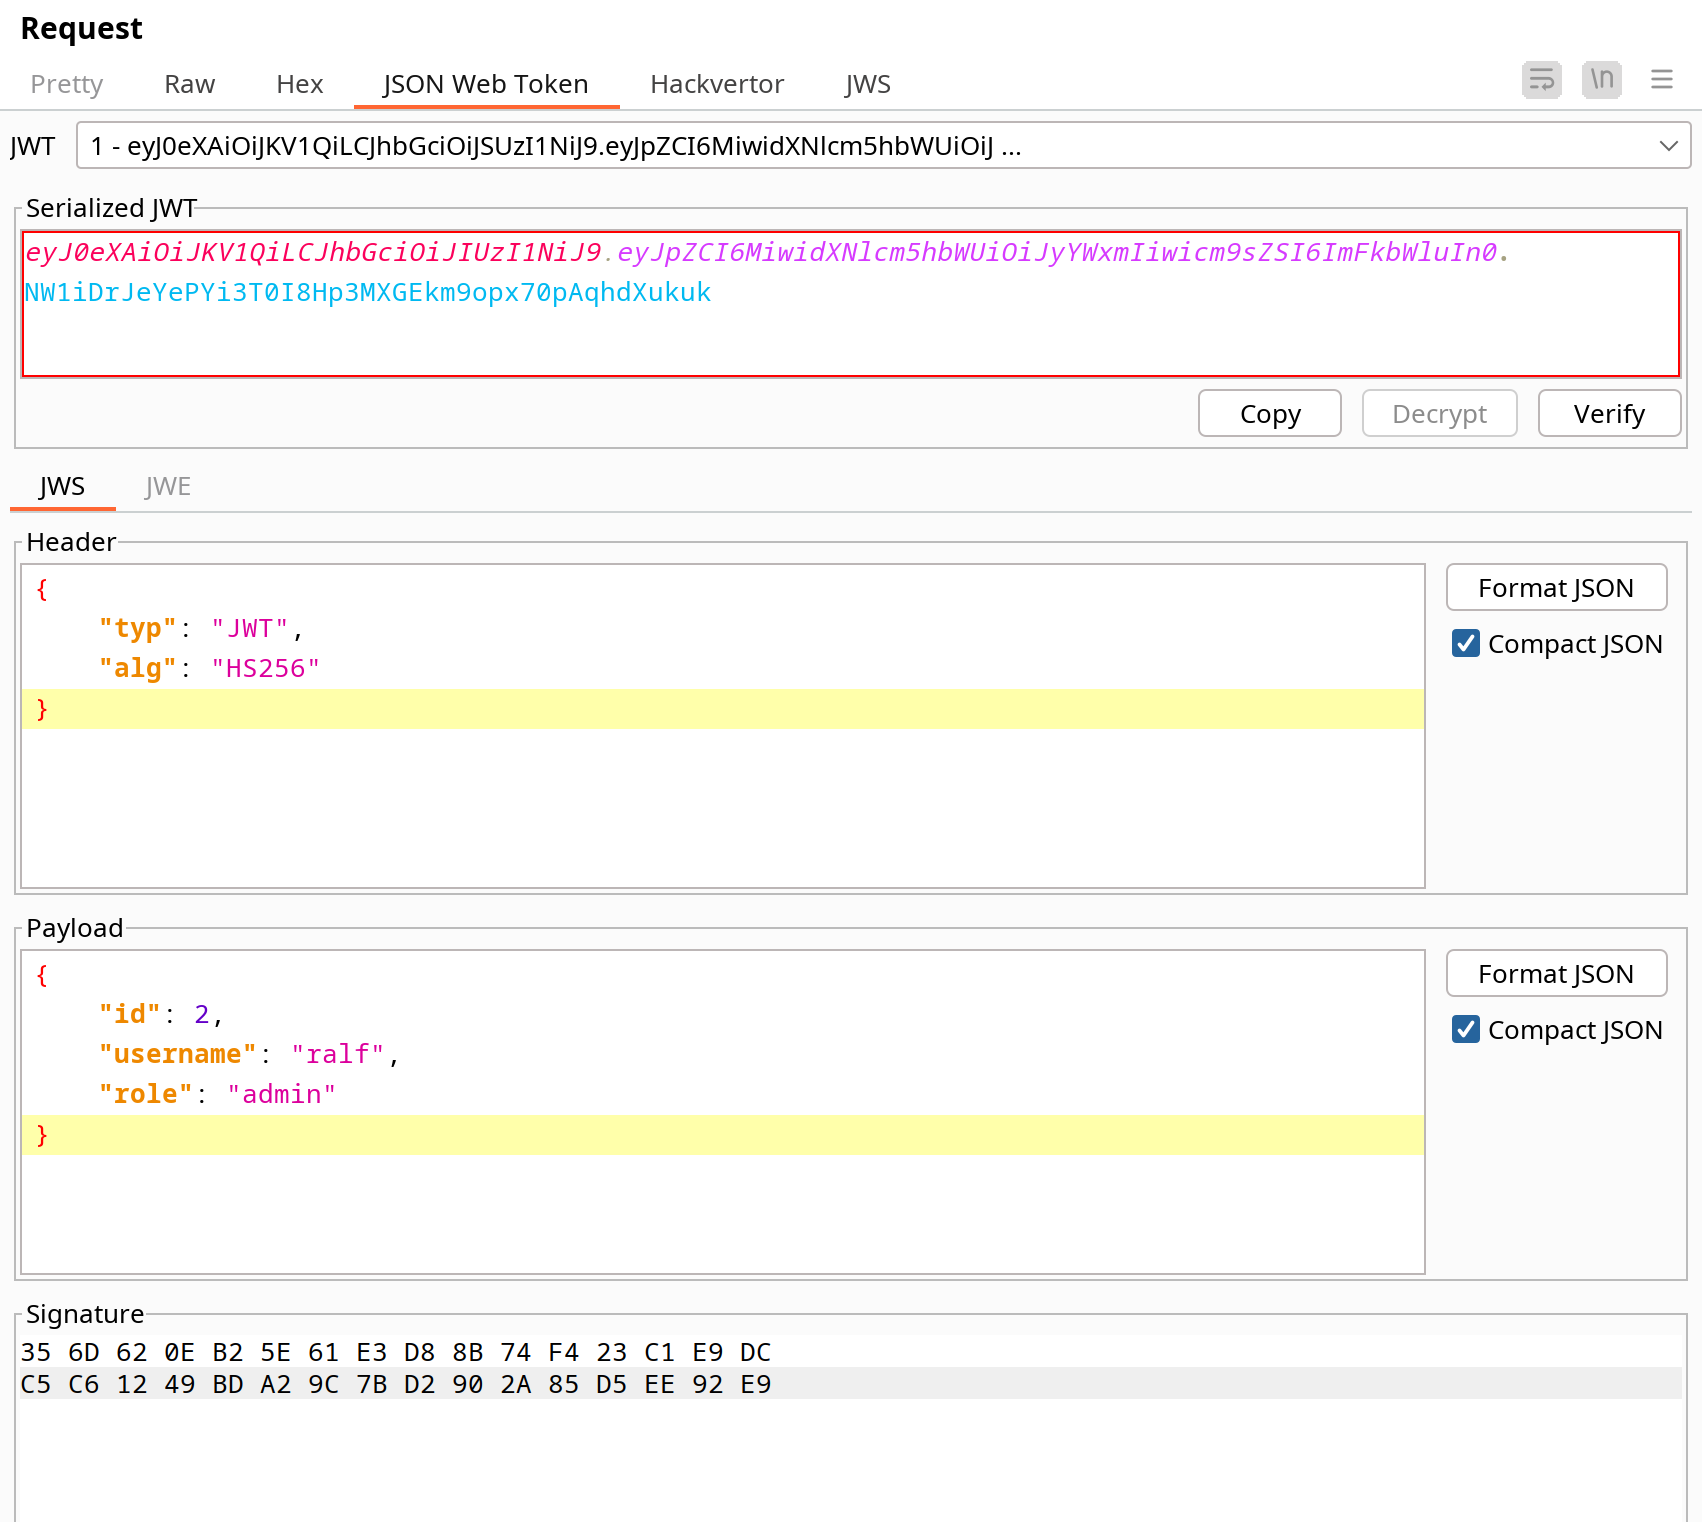The image size is (1703, 1522).
Task: Open the Hackvertor tab
Action: tap(717, 84)
